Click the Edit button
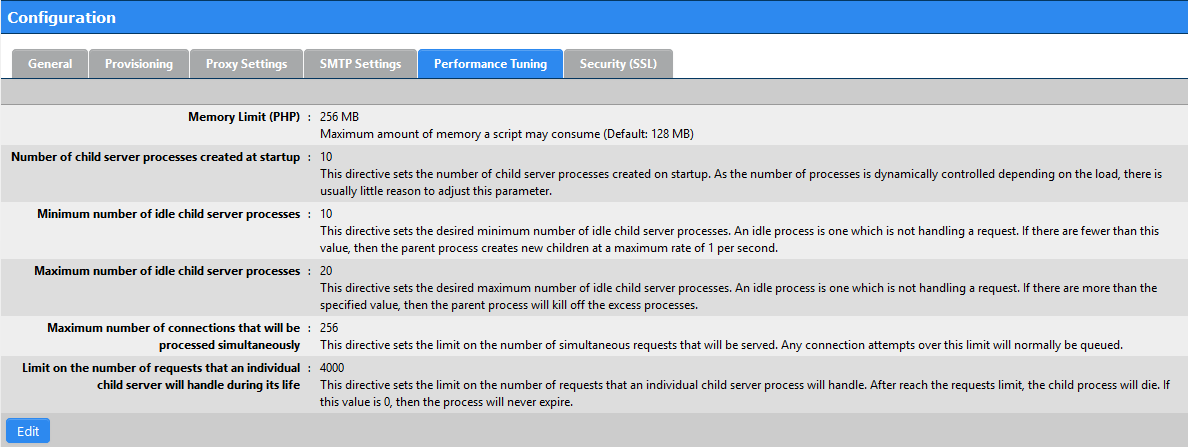1188x447 pixels. [x=28, y=430]
